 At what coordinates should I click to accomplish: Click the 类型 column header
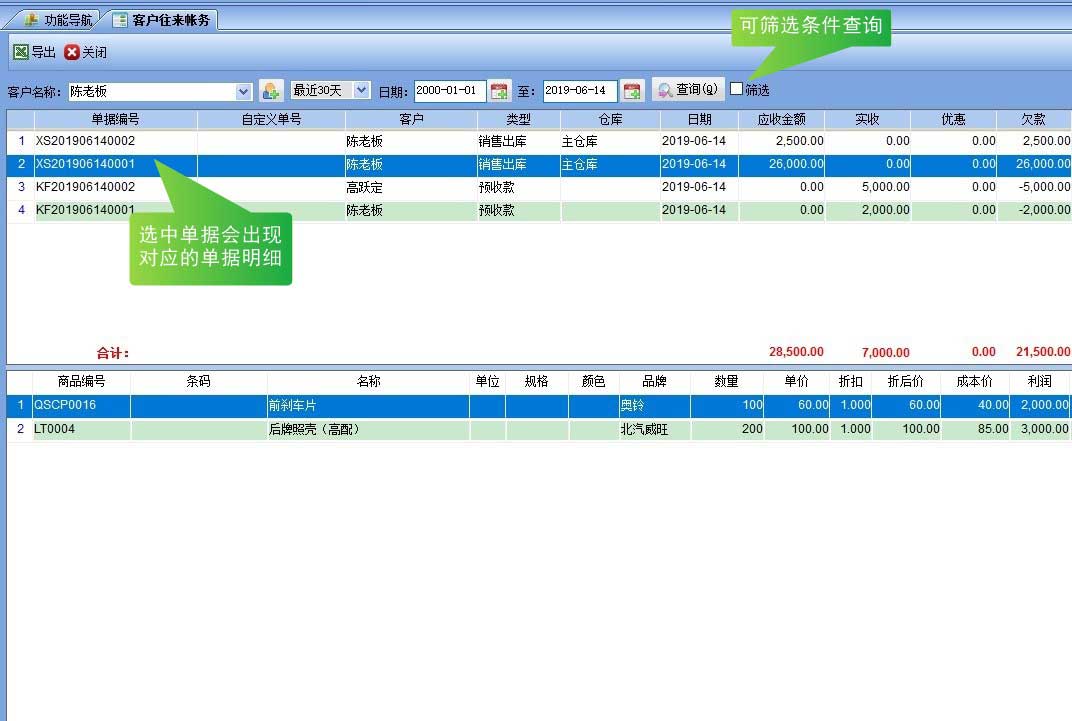click(518, 119)
